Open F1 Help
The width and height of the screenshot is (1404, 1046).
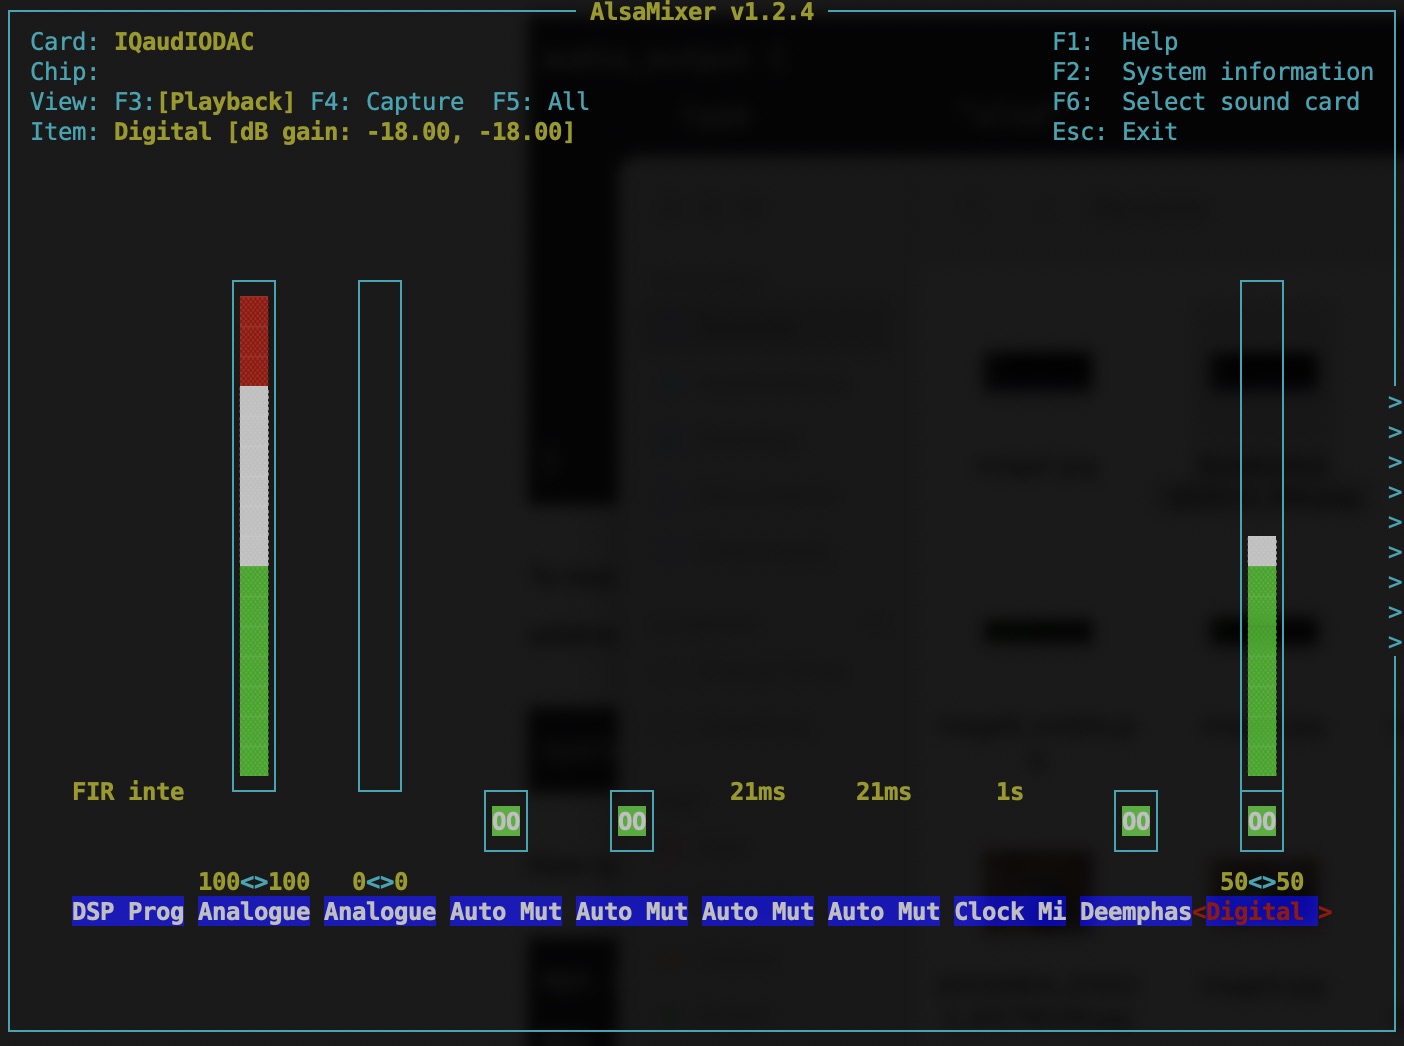1115,42
